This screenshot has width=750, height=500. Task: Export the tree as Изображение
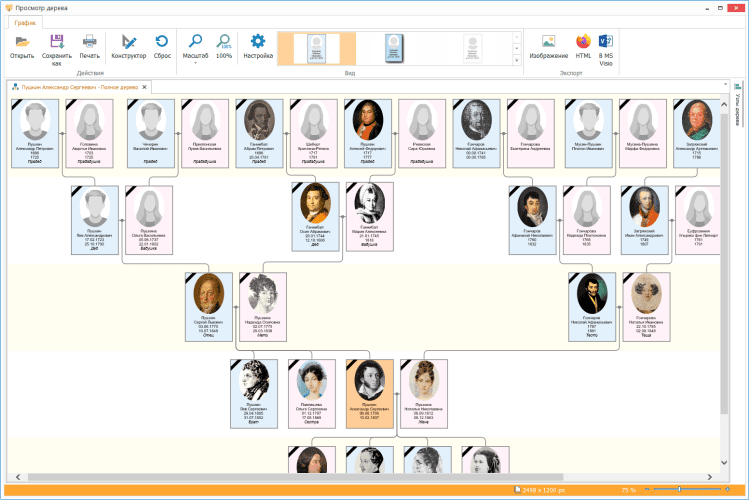click(x=549, y=47)
